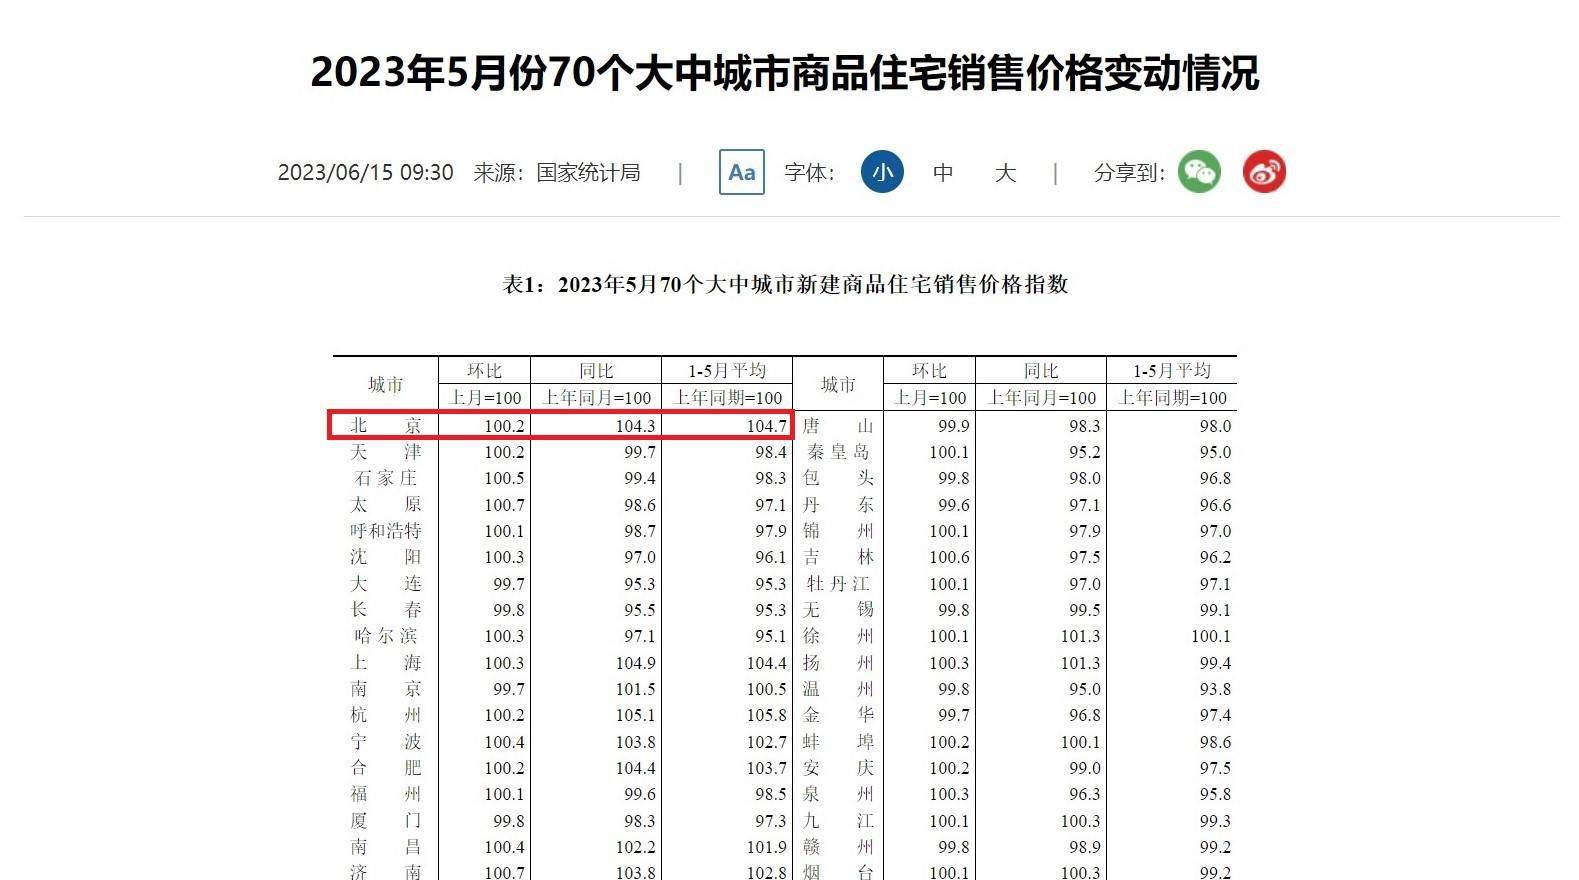Select the 包头 city cell

click(x=838, y=478)
